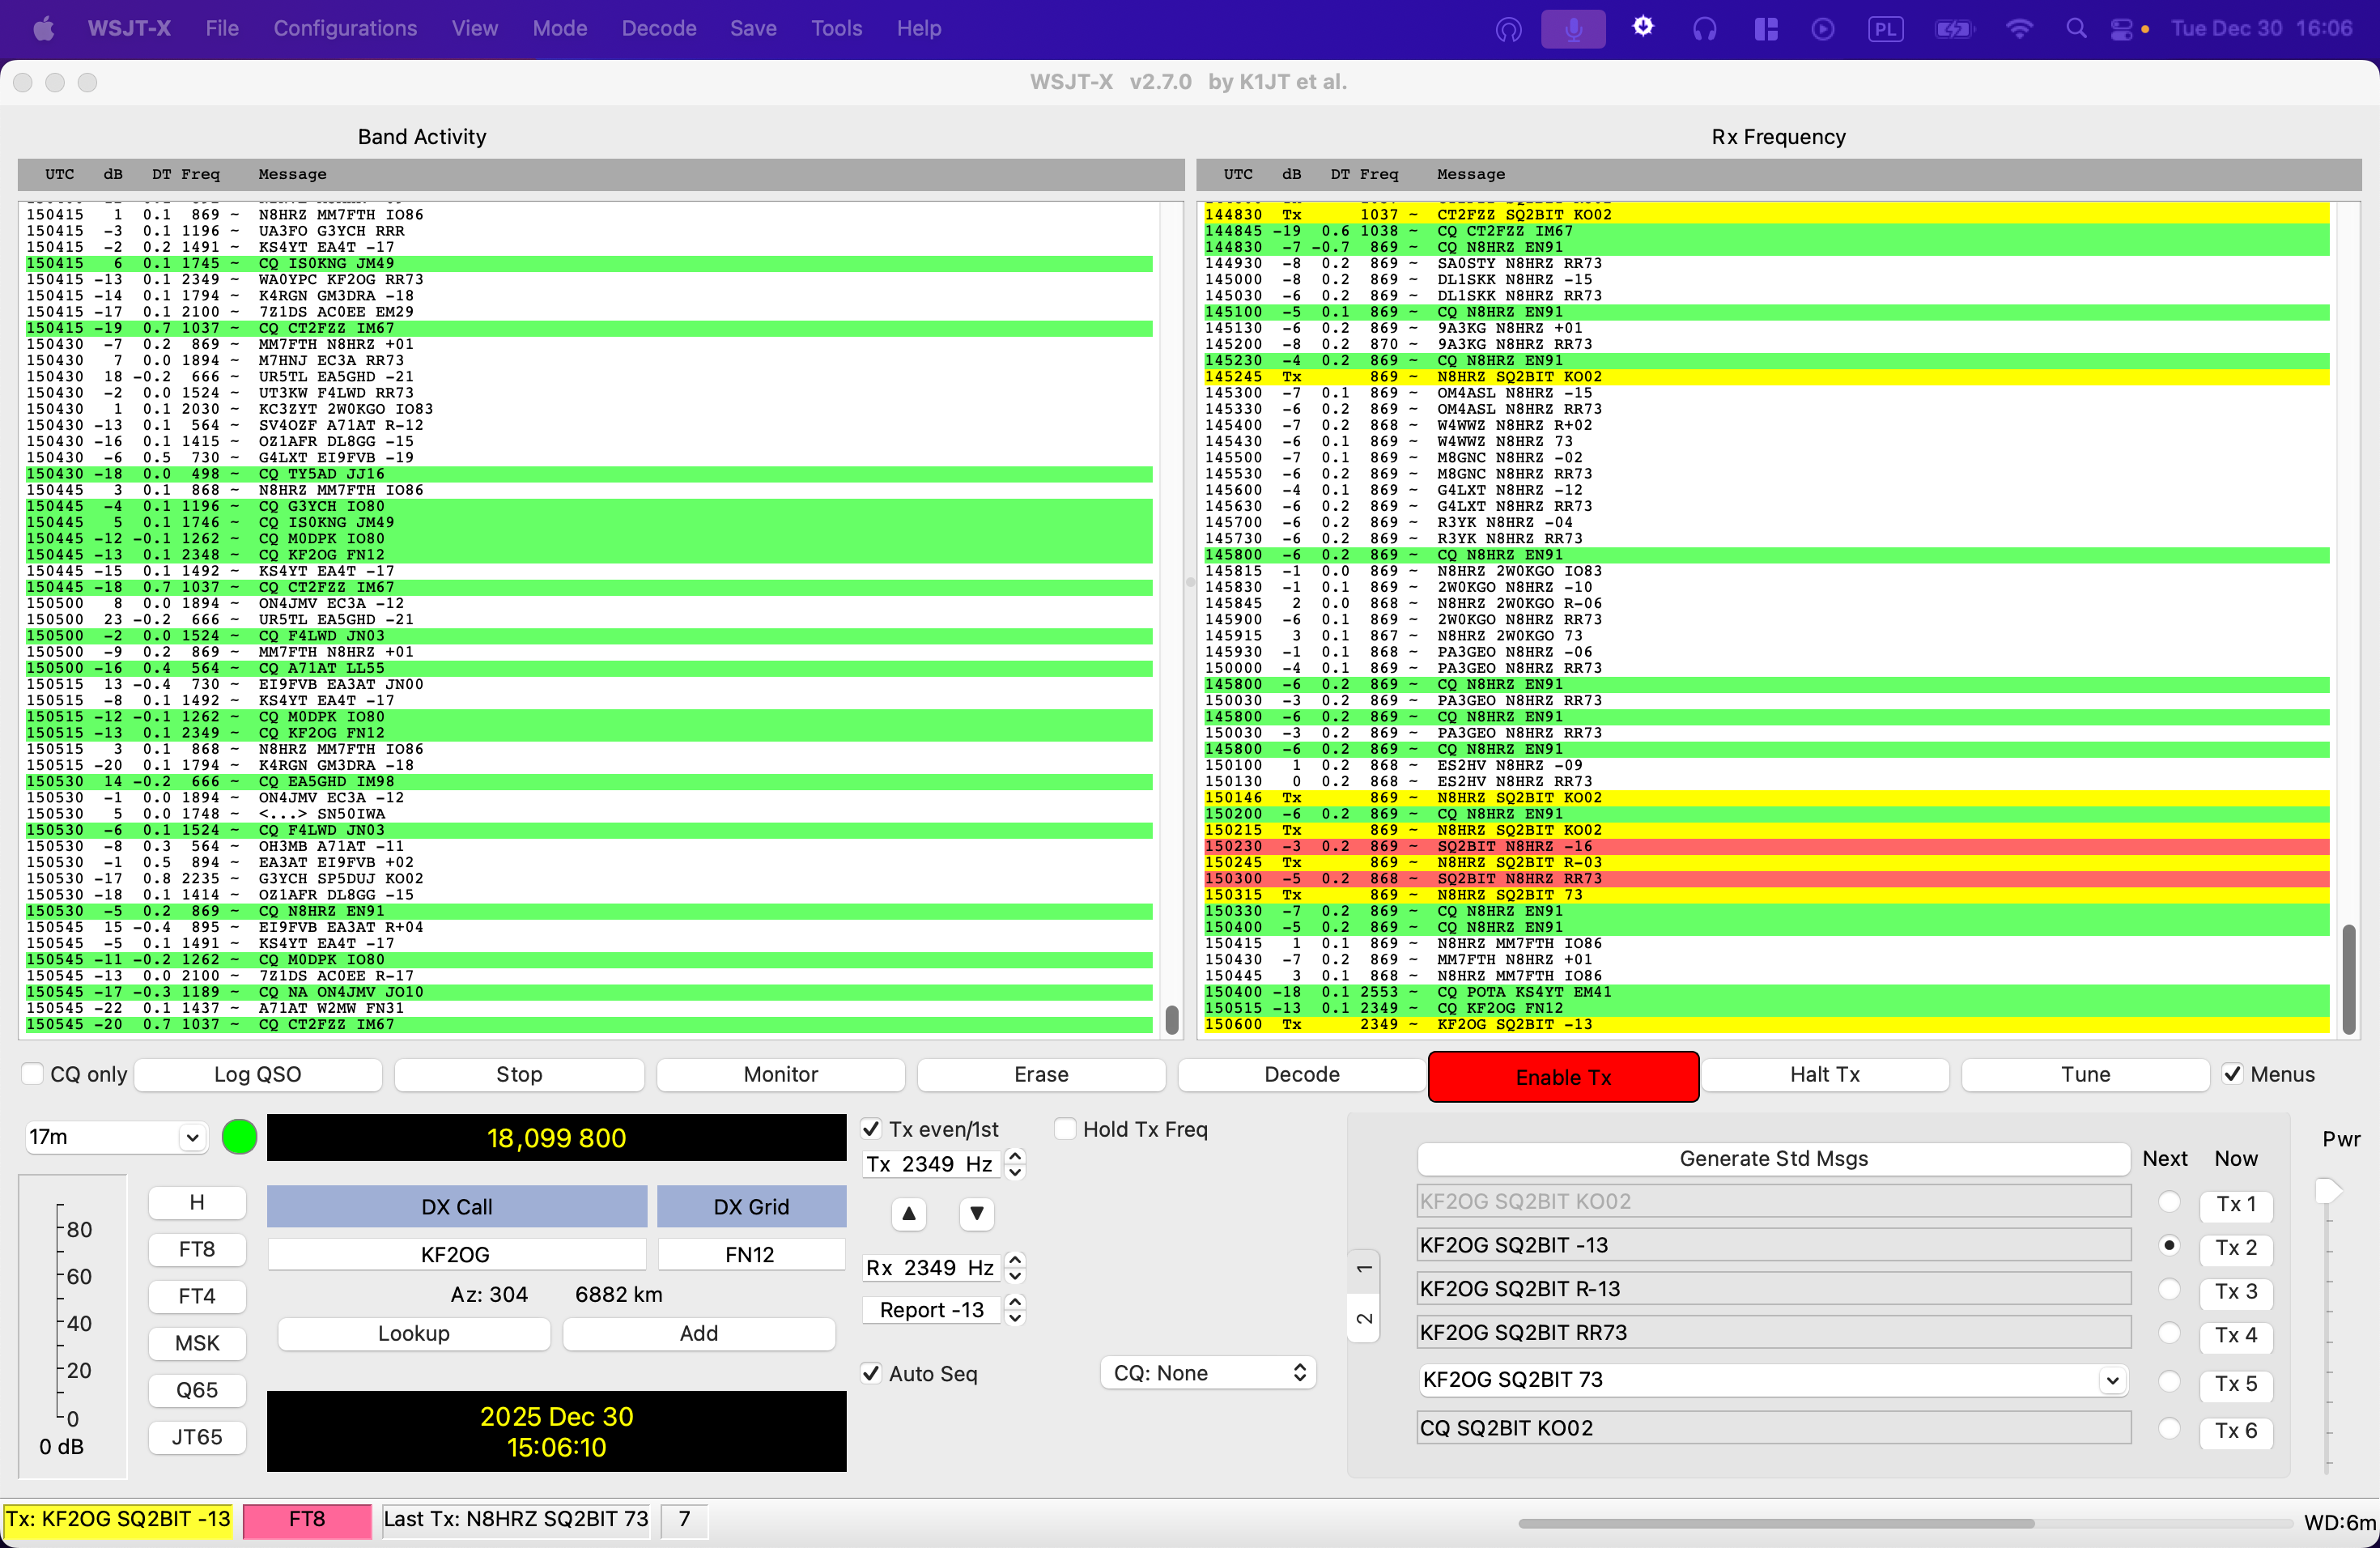The height and width of the screenshot is (1548, 2380).
Task: Click the Pwr slider handle
Action: coord(2328,1190)
